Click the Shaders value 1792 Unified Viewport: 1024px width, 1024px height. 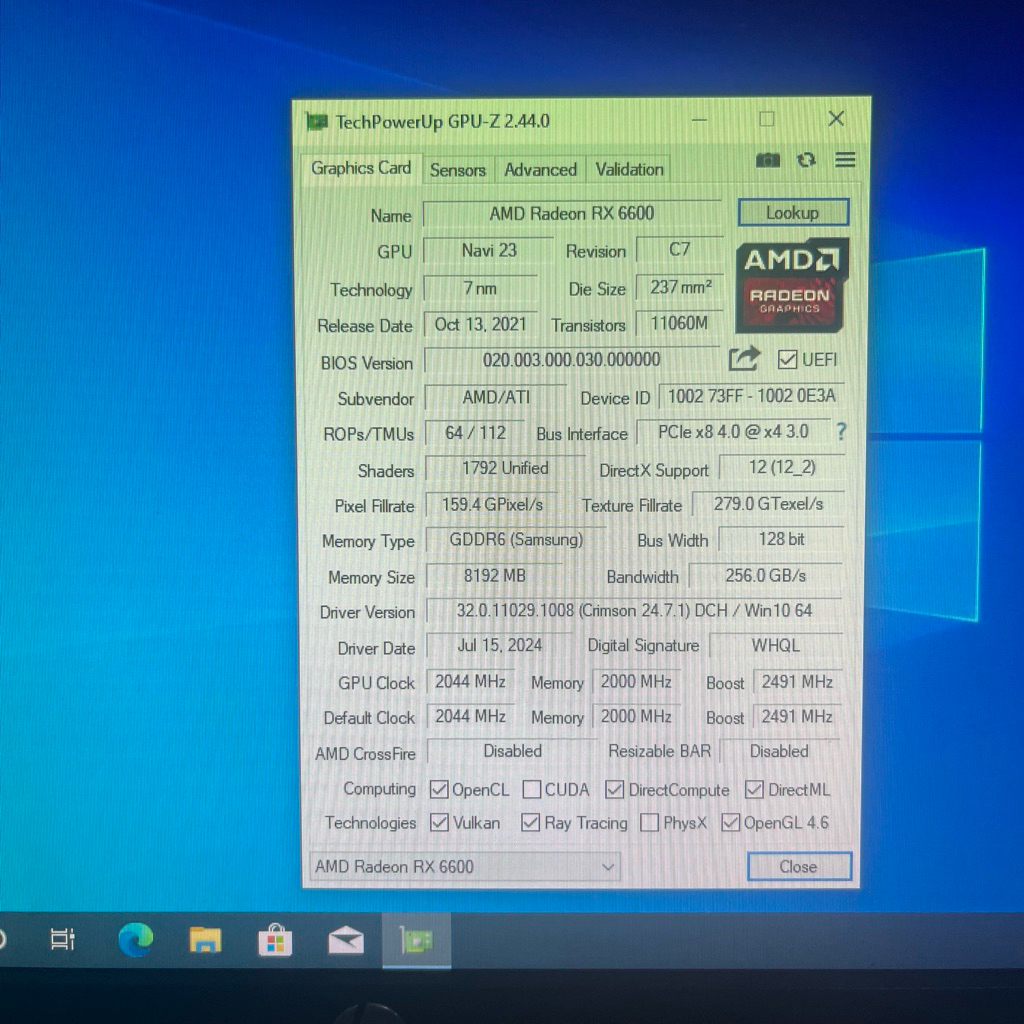(505, 468)
